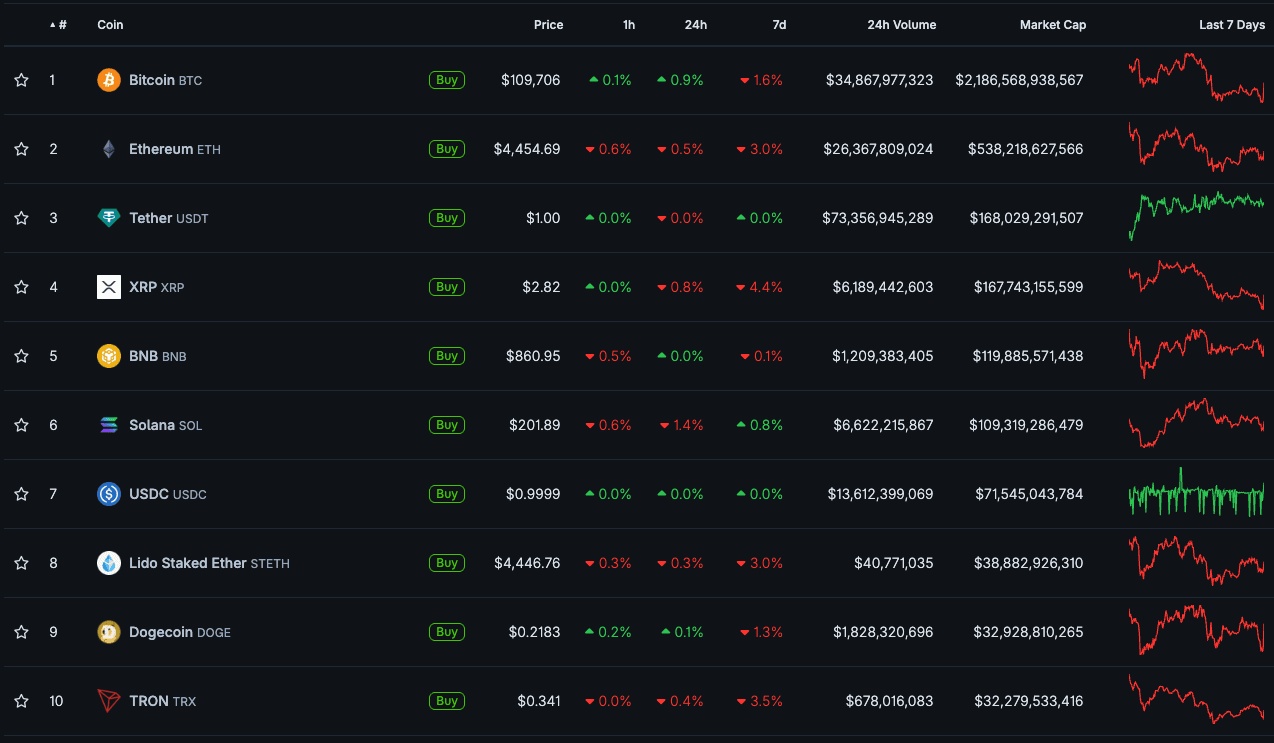
Task: Sort by Price column header
Action: click(548, 25)
